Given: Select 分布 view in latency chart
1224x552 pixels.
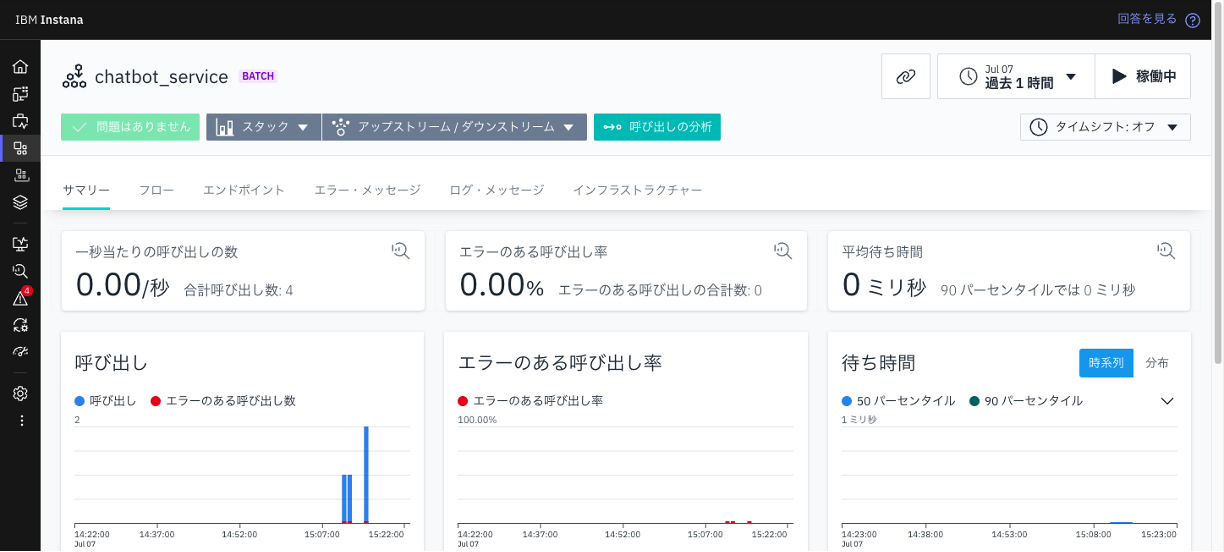Looking at the screenshot, I should tap(1157, 363).
